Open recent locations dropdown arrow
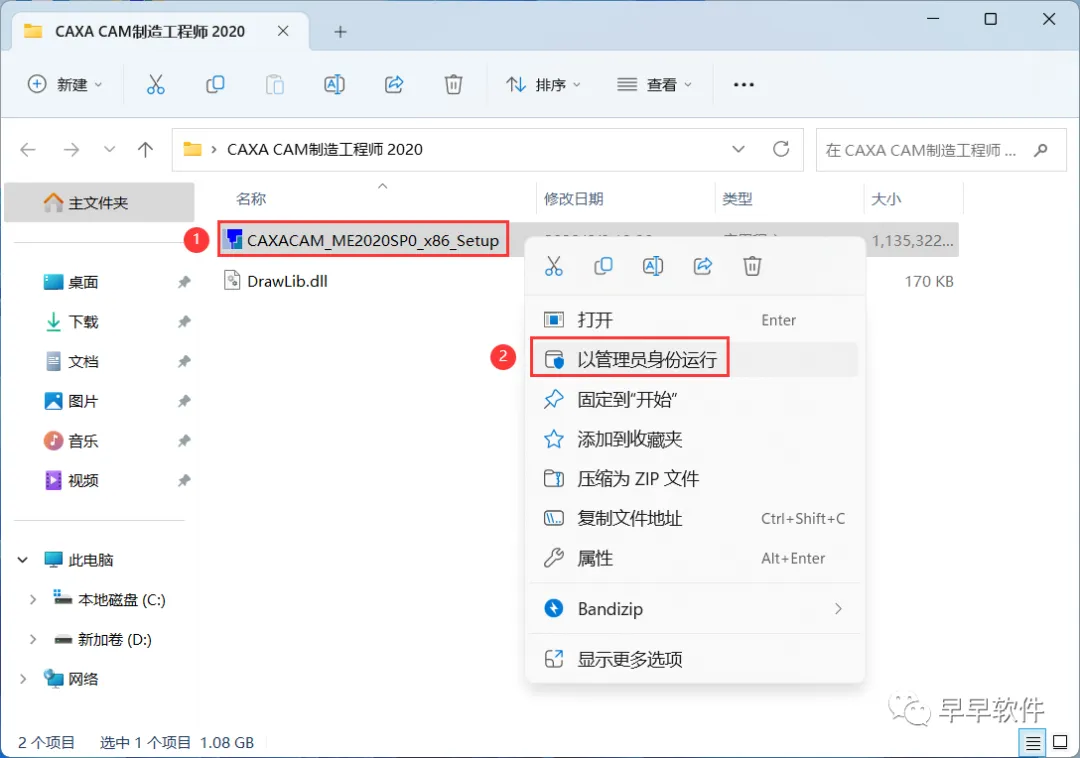Image resolution: width=1080 pixels, height=758 pixels. coord(109,149)
